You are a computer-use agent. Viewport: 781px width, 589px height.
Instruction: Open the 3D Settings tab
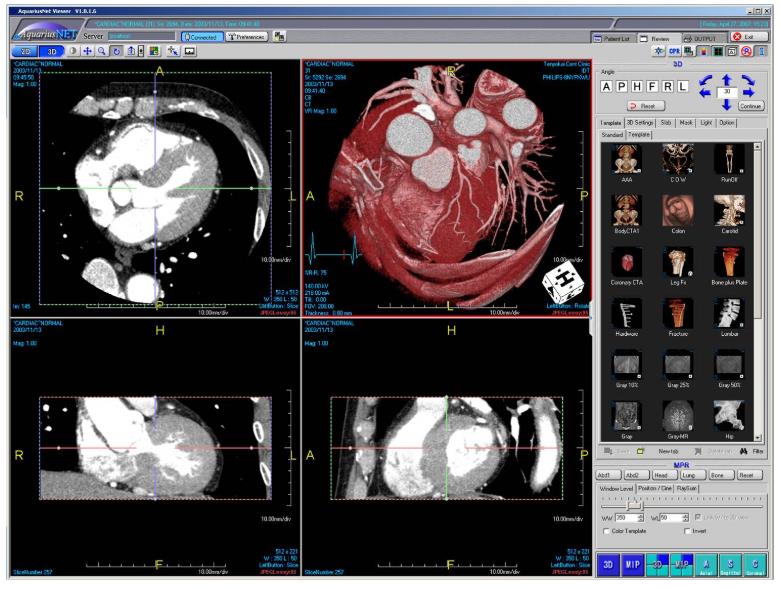pyautogui.click(x=641, y=122)
